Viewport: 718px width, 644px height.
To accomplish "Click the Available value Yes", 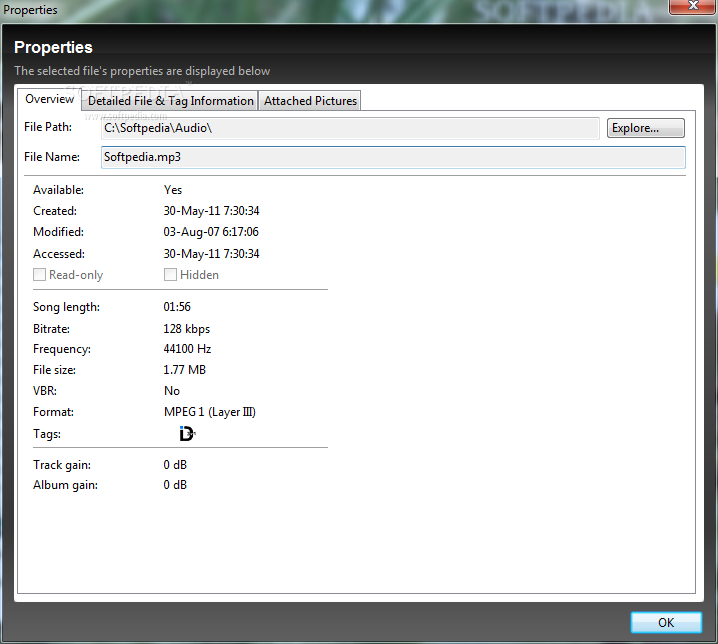I will click(x=173, y=190).
